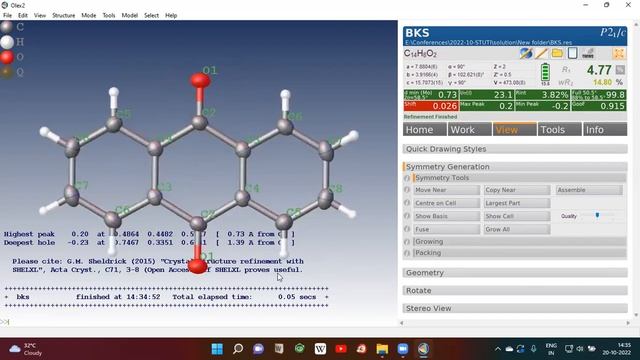Switch to the Work tab
The height and width of the screenshot is (360, 640).
click(469, 129)
